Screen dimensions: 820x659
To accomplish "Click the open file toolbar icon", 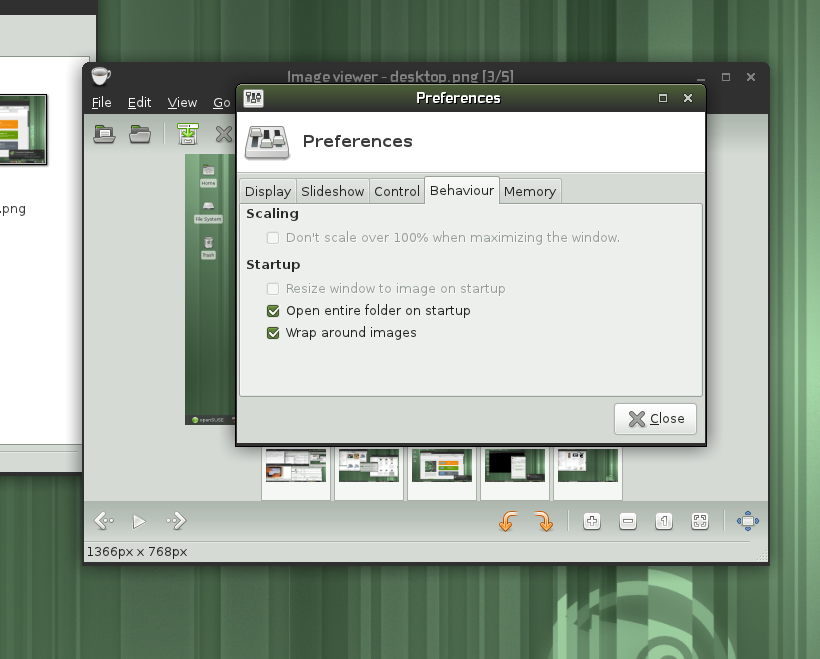I will (104, 133).
